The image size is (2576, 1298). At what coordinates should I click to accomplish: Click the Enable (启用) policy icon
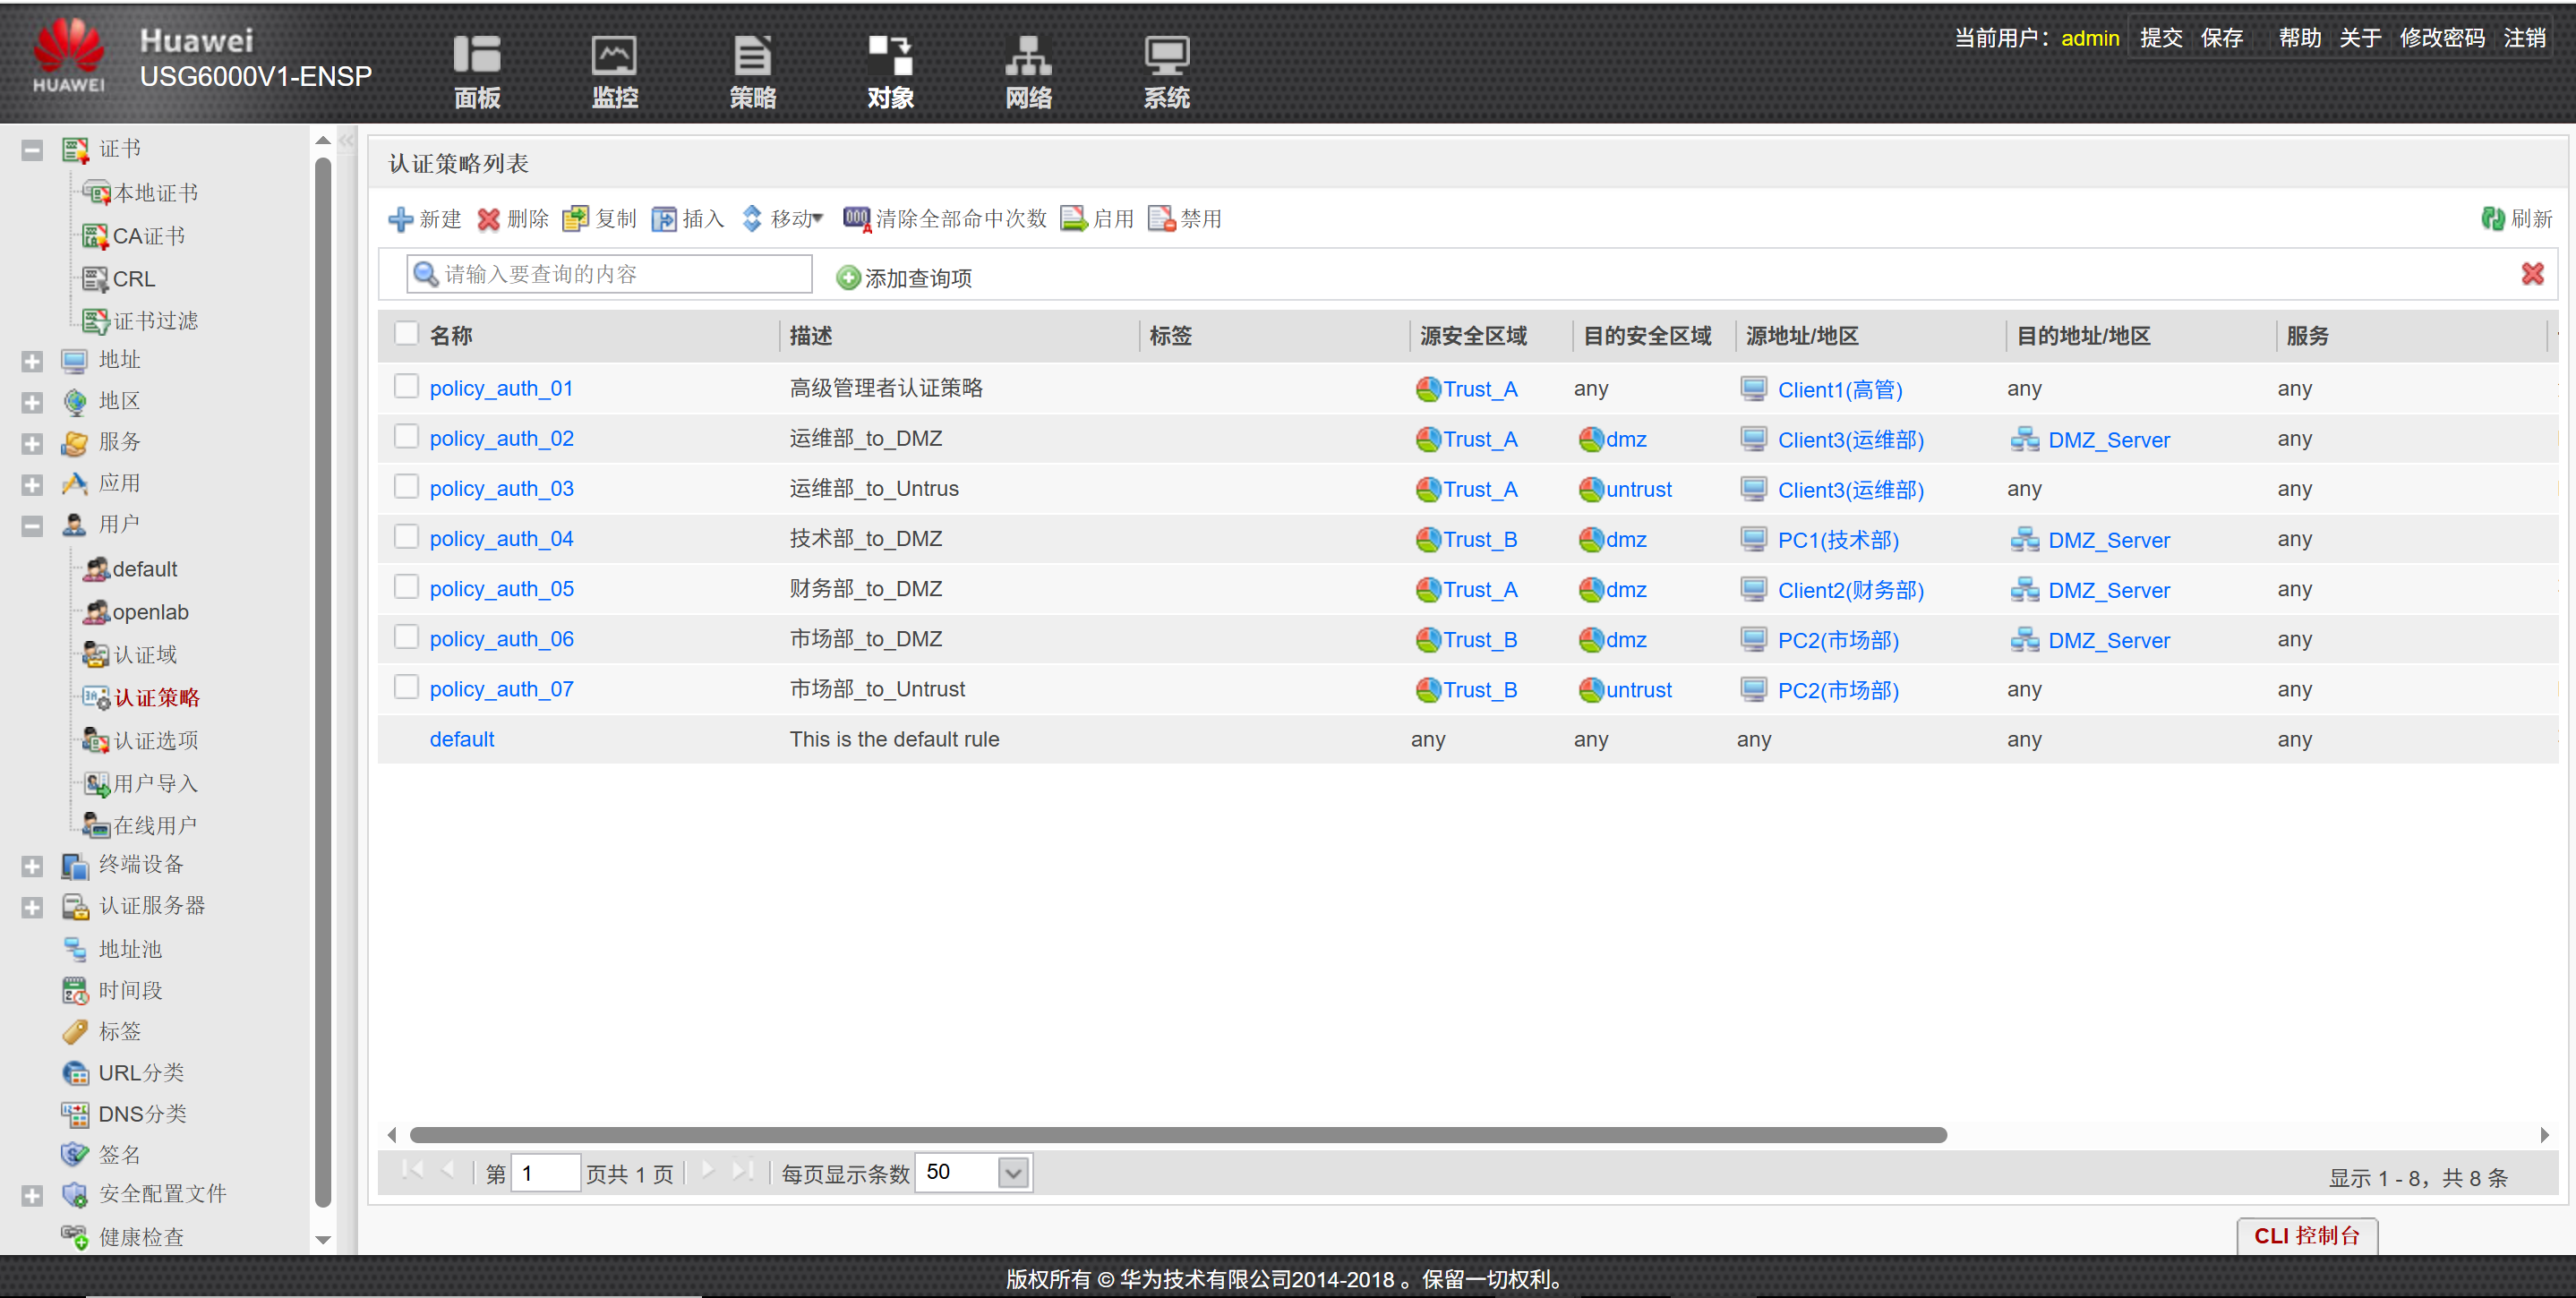click(1073, 219)
